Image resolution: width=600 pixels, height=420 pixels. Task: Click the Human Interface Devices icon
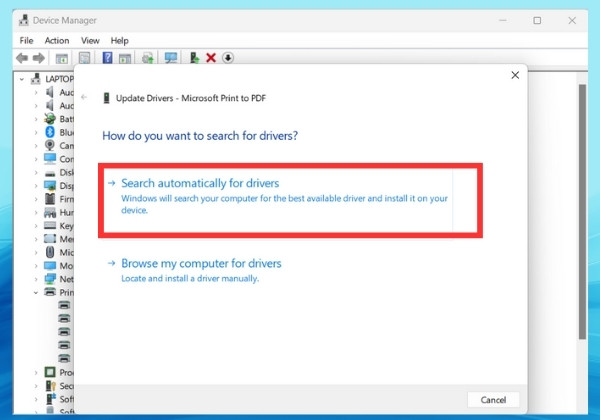point(50,212)
